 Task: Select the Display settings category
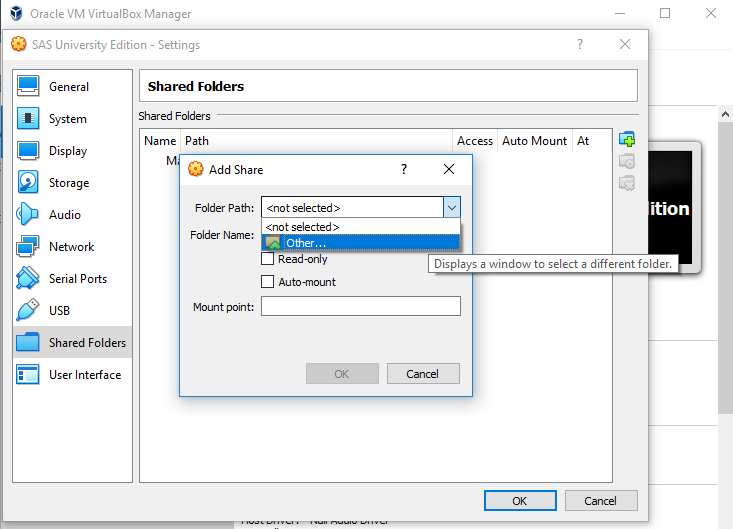(72, 151)
